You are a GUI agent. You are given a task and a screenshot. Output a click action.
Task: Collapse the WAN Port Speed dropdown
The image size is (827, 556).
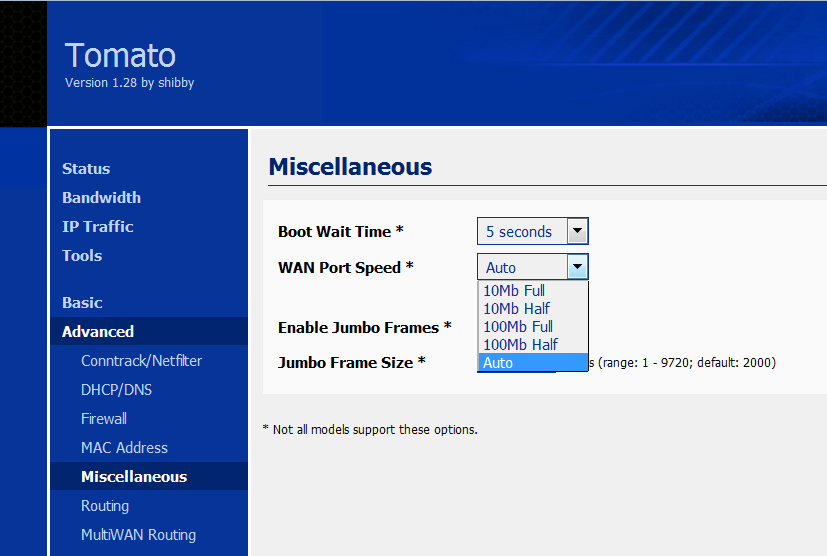tap(533, 267)
